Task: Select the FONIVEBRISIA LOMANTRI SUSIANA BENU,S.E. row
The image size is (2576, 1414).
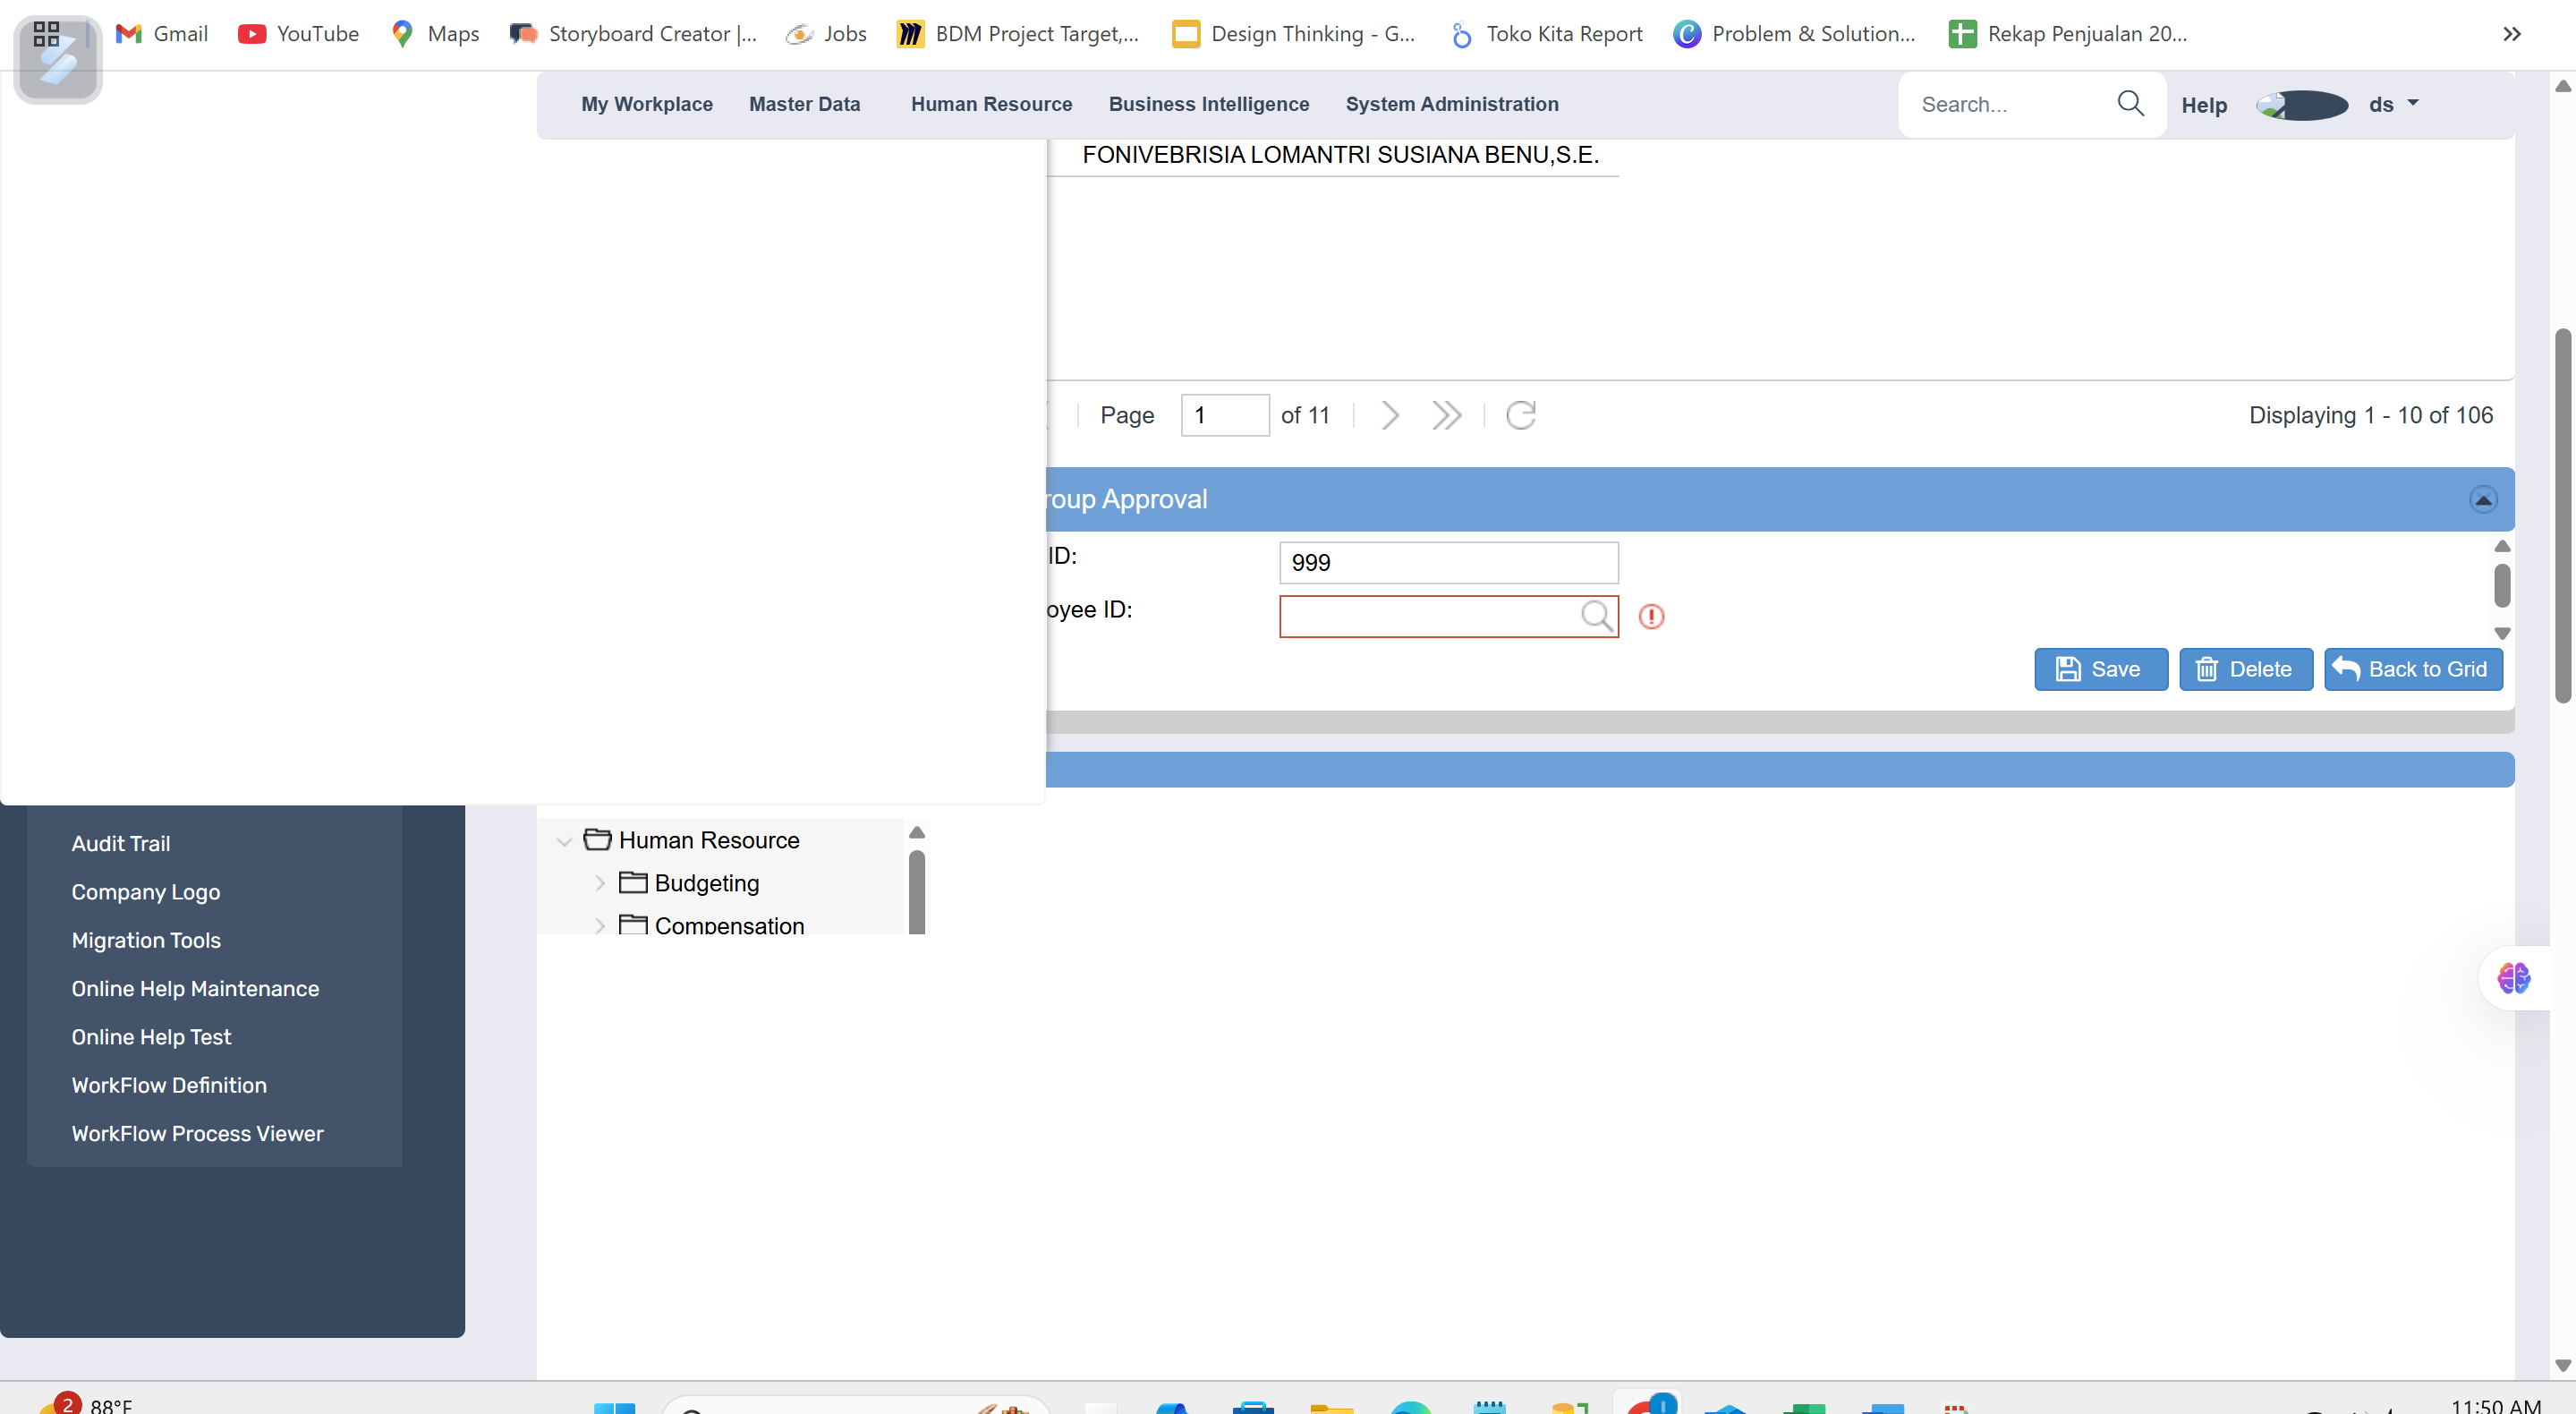Action: [1340, 155]
